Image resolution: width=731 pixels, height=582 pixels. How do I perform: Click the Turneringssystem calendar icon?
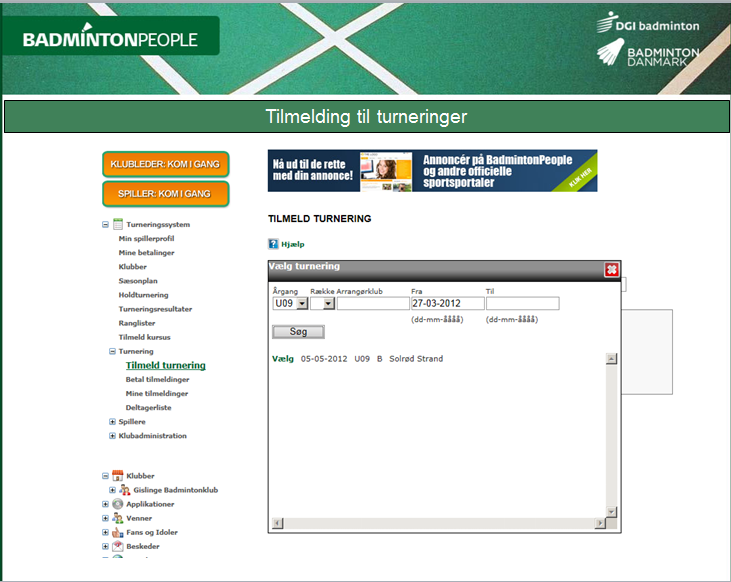tap(118, 225)
